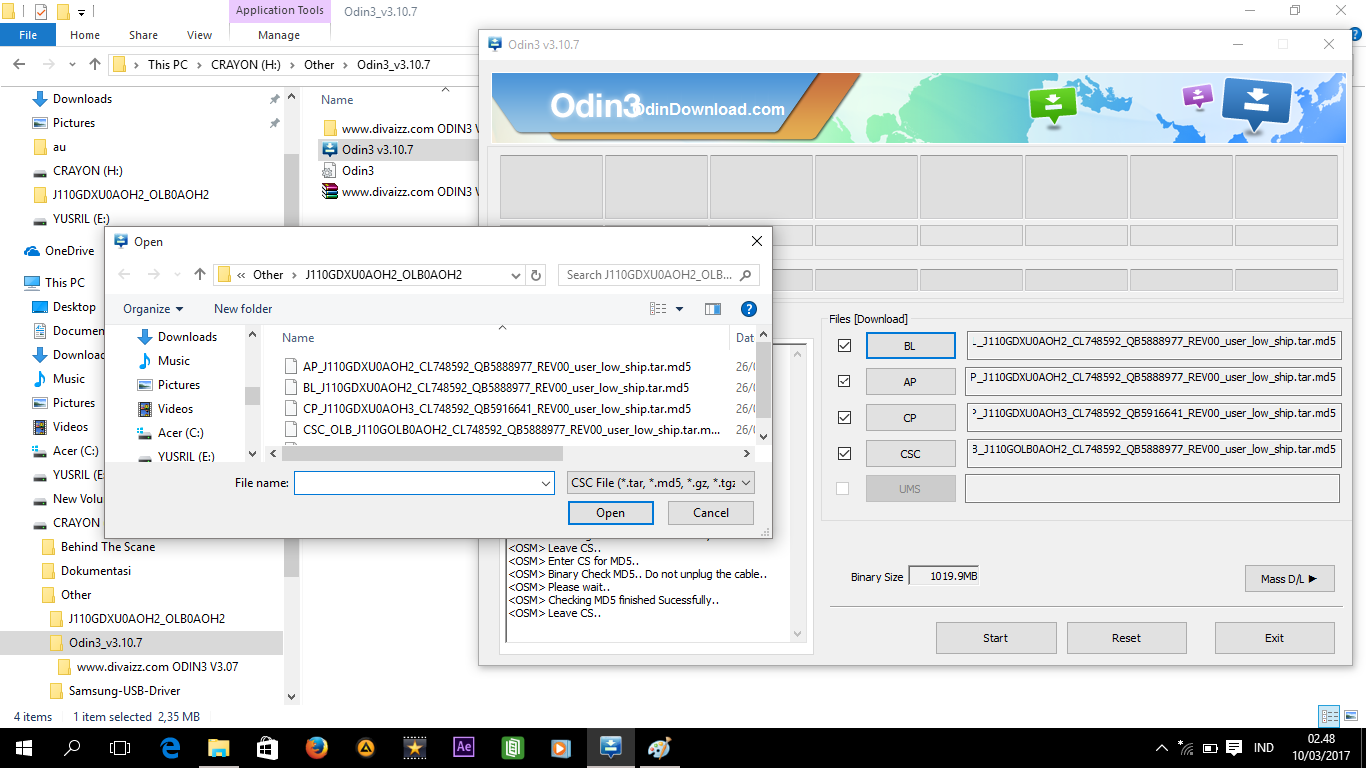Screen dimensions: 1366x768
Task: Uncheck the BL checkbox in Odin3
Action: point(845,345)
